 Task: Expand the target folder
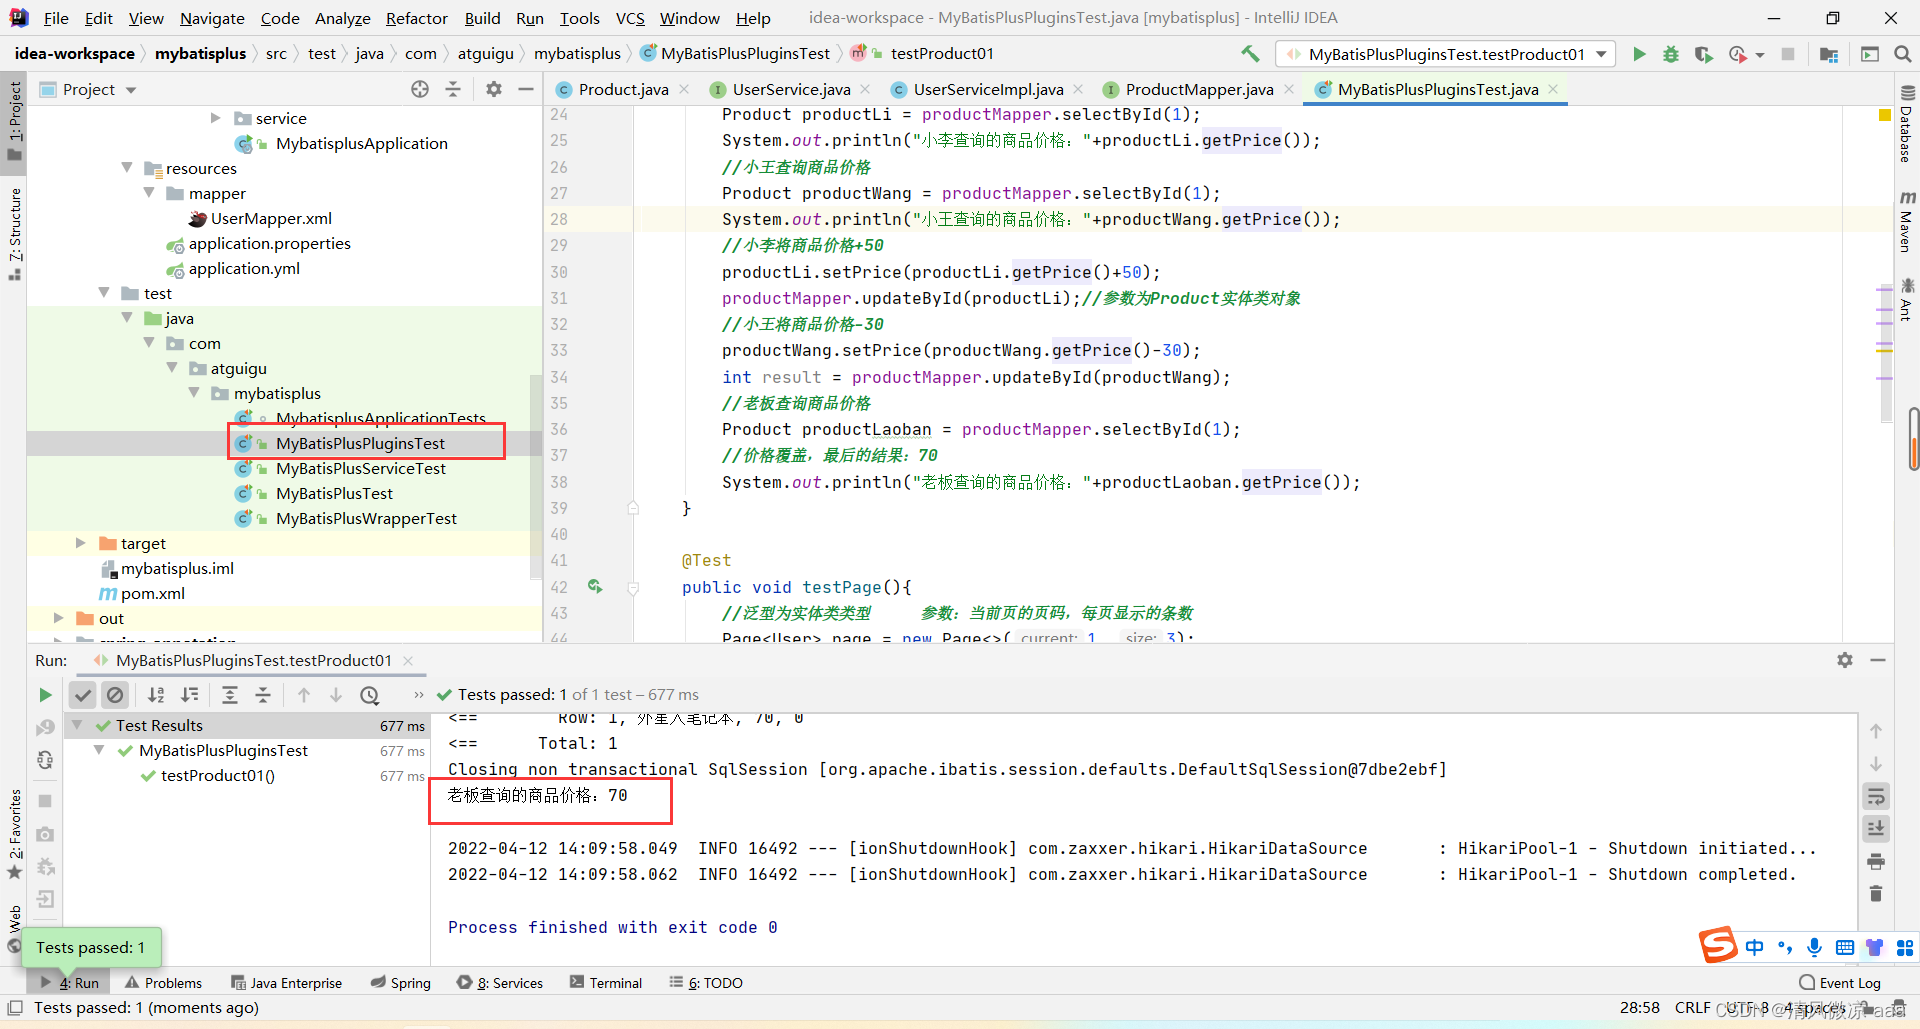pos(81,543)
